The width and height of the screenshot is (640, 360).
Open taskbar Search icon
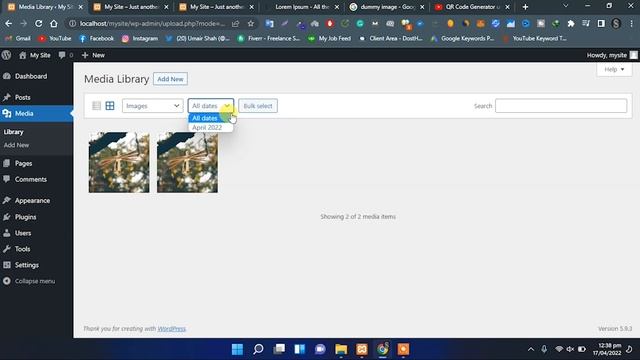(x=258, y=349)
